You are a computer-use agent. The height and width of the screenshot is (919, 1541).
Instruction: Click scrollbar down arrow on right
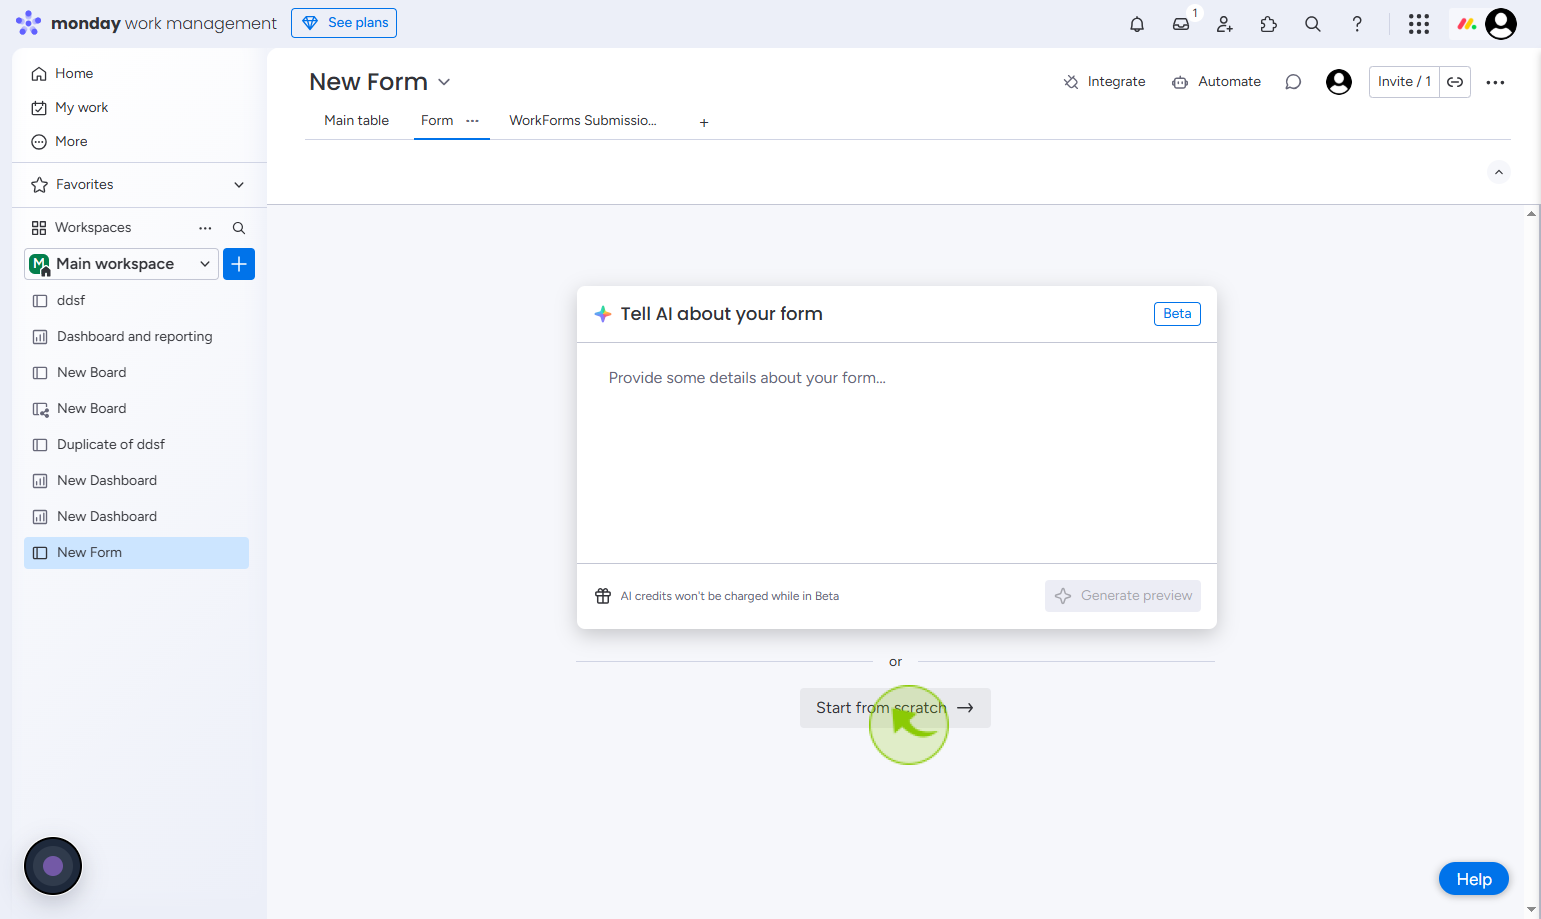pyautogui.click(x=1532, y=910)
